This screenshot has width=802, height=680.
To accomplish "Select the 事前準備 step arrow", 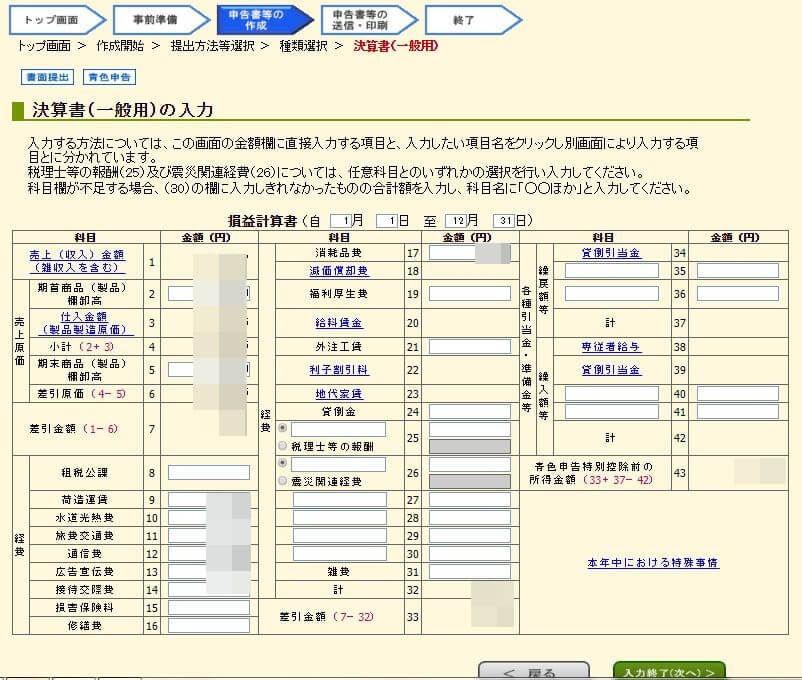I will point(161,20).
